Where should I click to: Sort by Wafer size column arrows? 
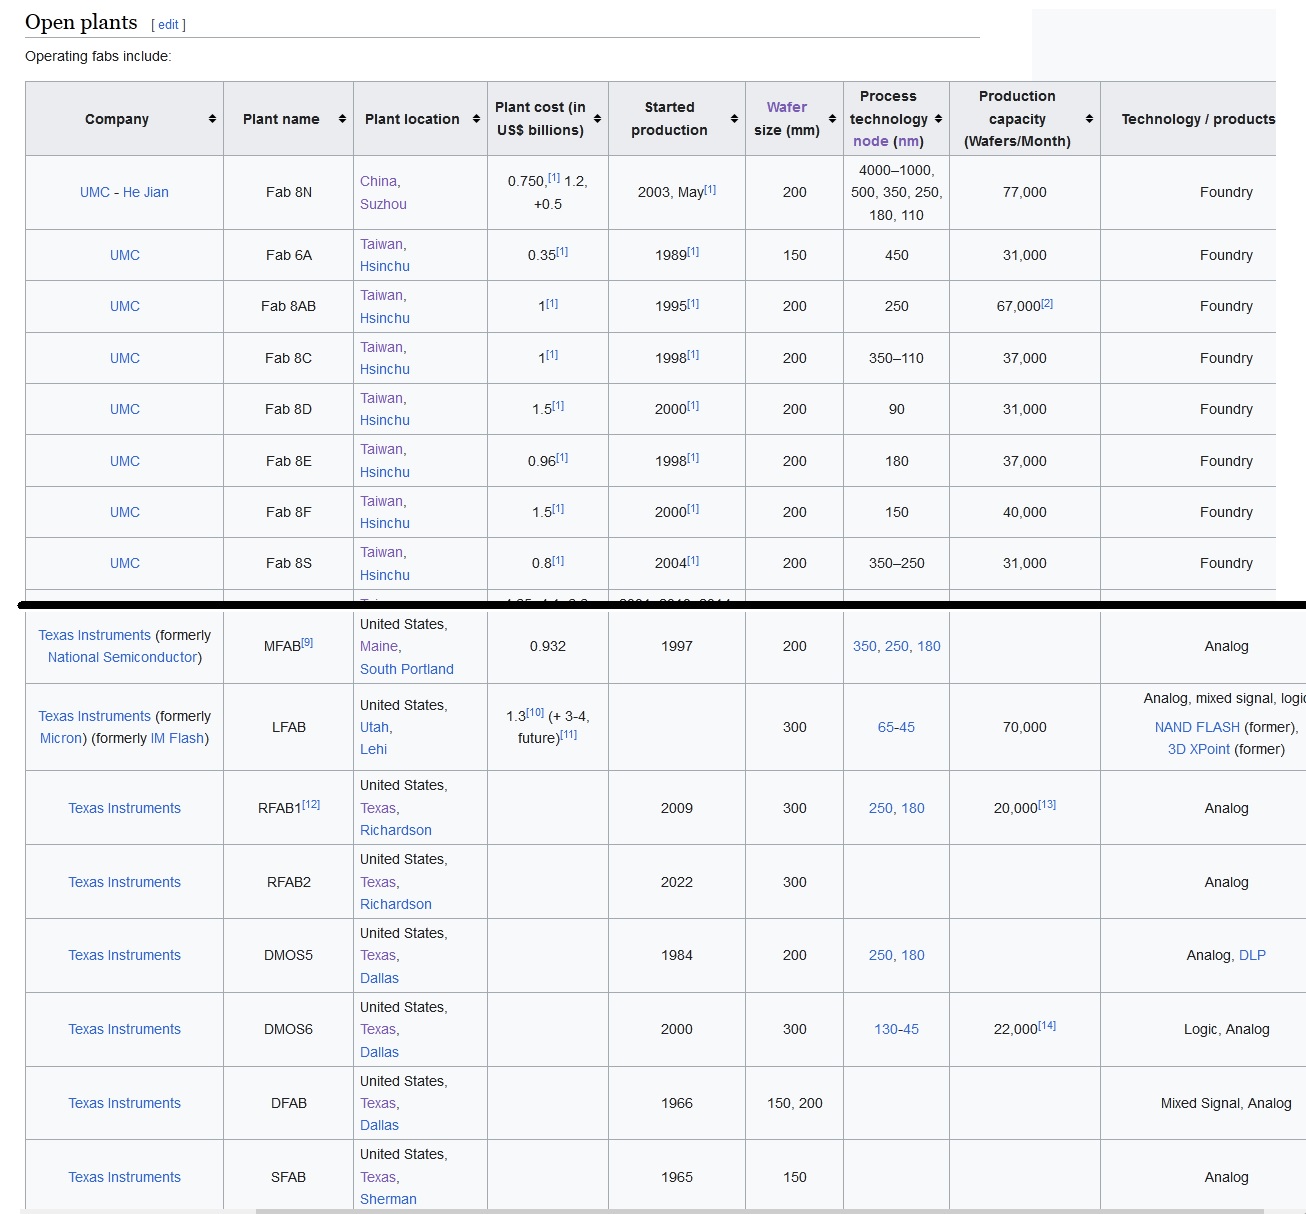832,119
